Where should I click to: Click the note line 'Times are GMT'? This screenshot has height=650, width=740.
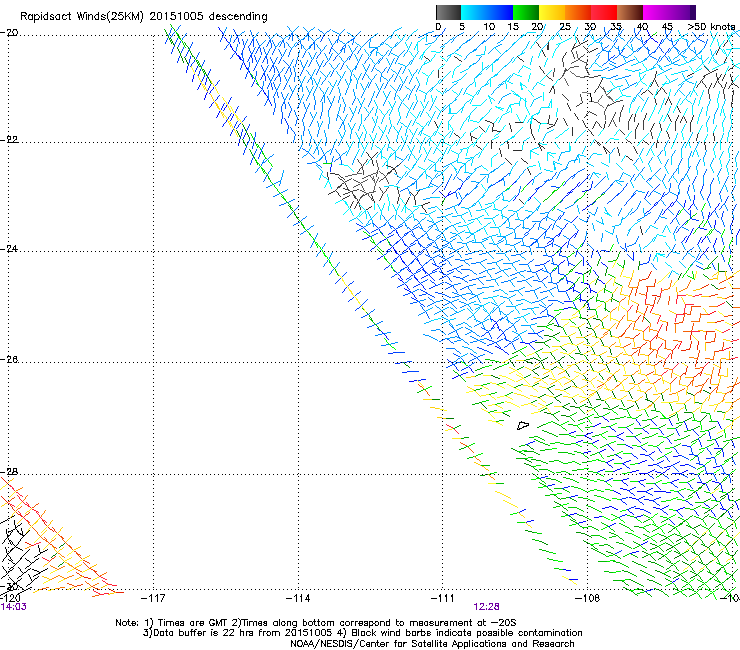point(192,623)
